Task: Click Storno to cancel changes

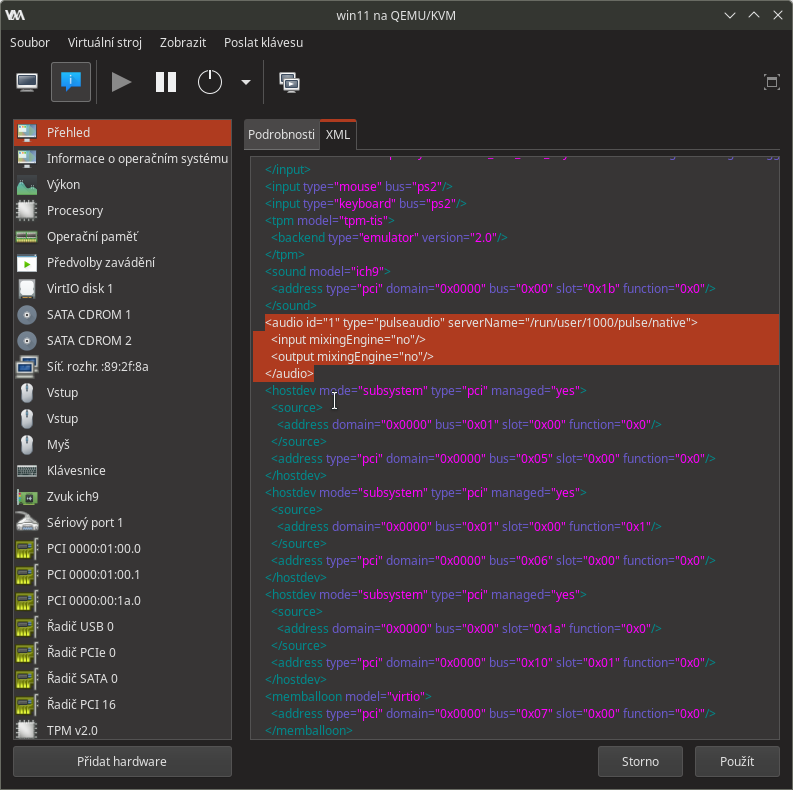Action: click(640, 761)
